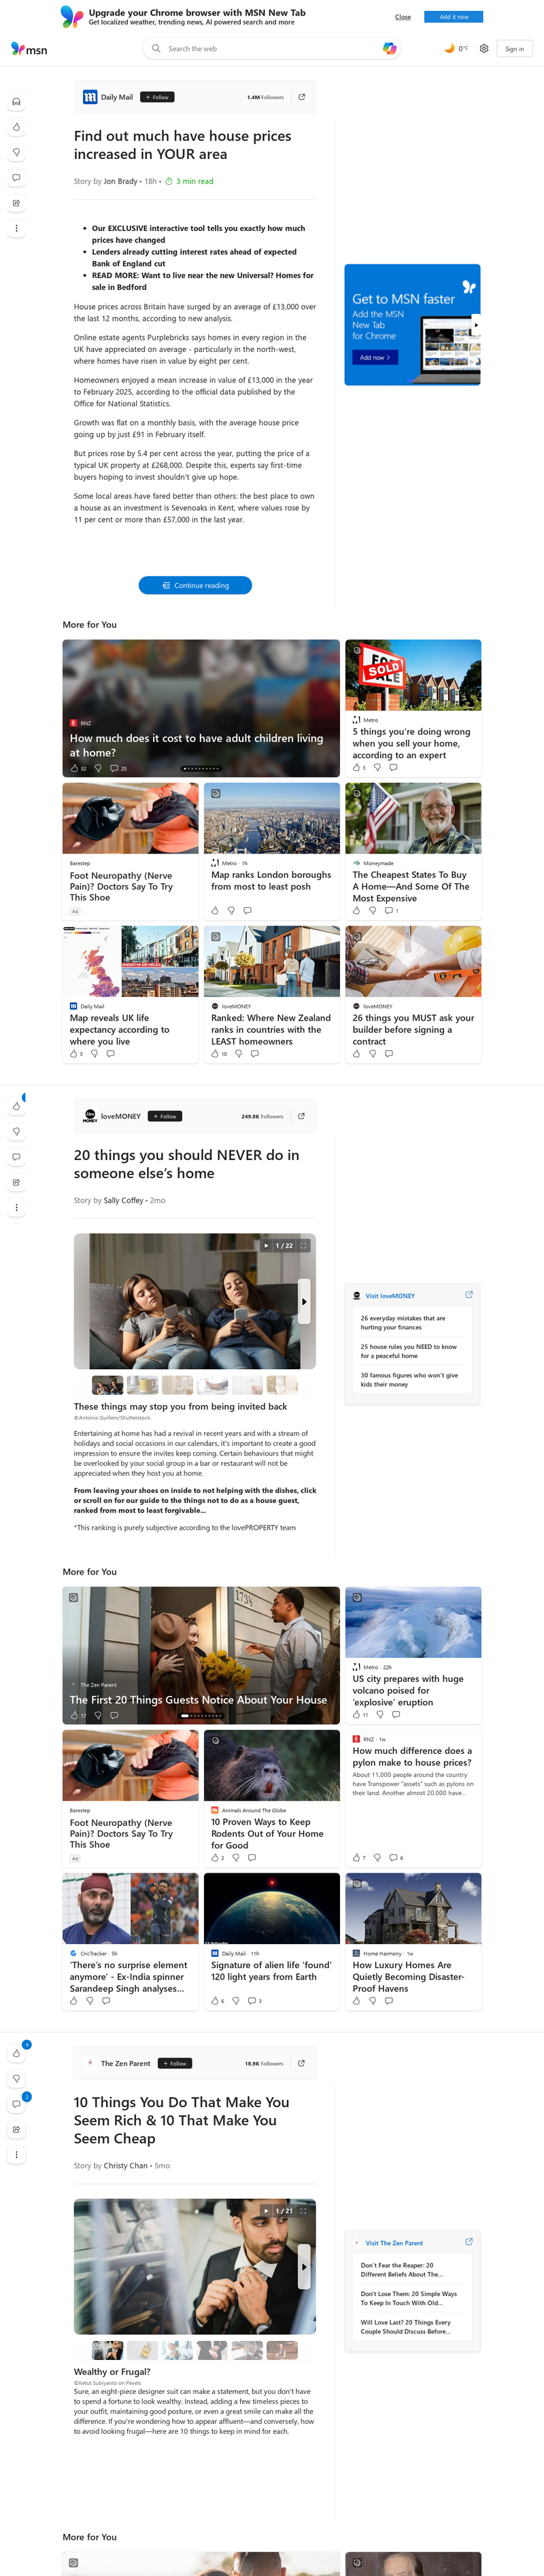Advance to next slide in Zen Parent gallery

coord(304,2266)
